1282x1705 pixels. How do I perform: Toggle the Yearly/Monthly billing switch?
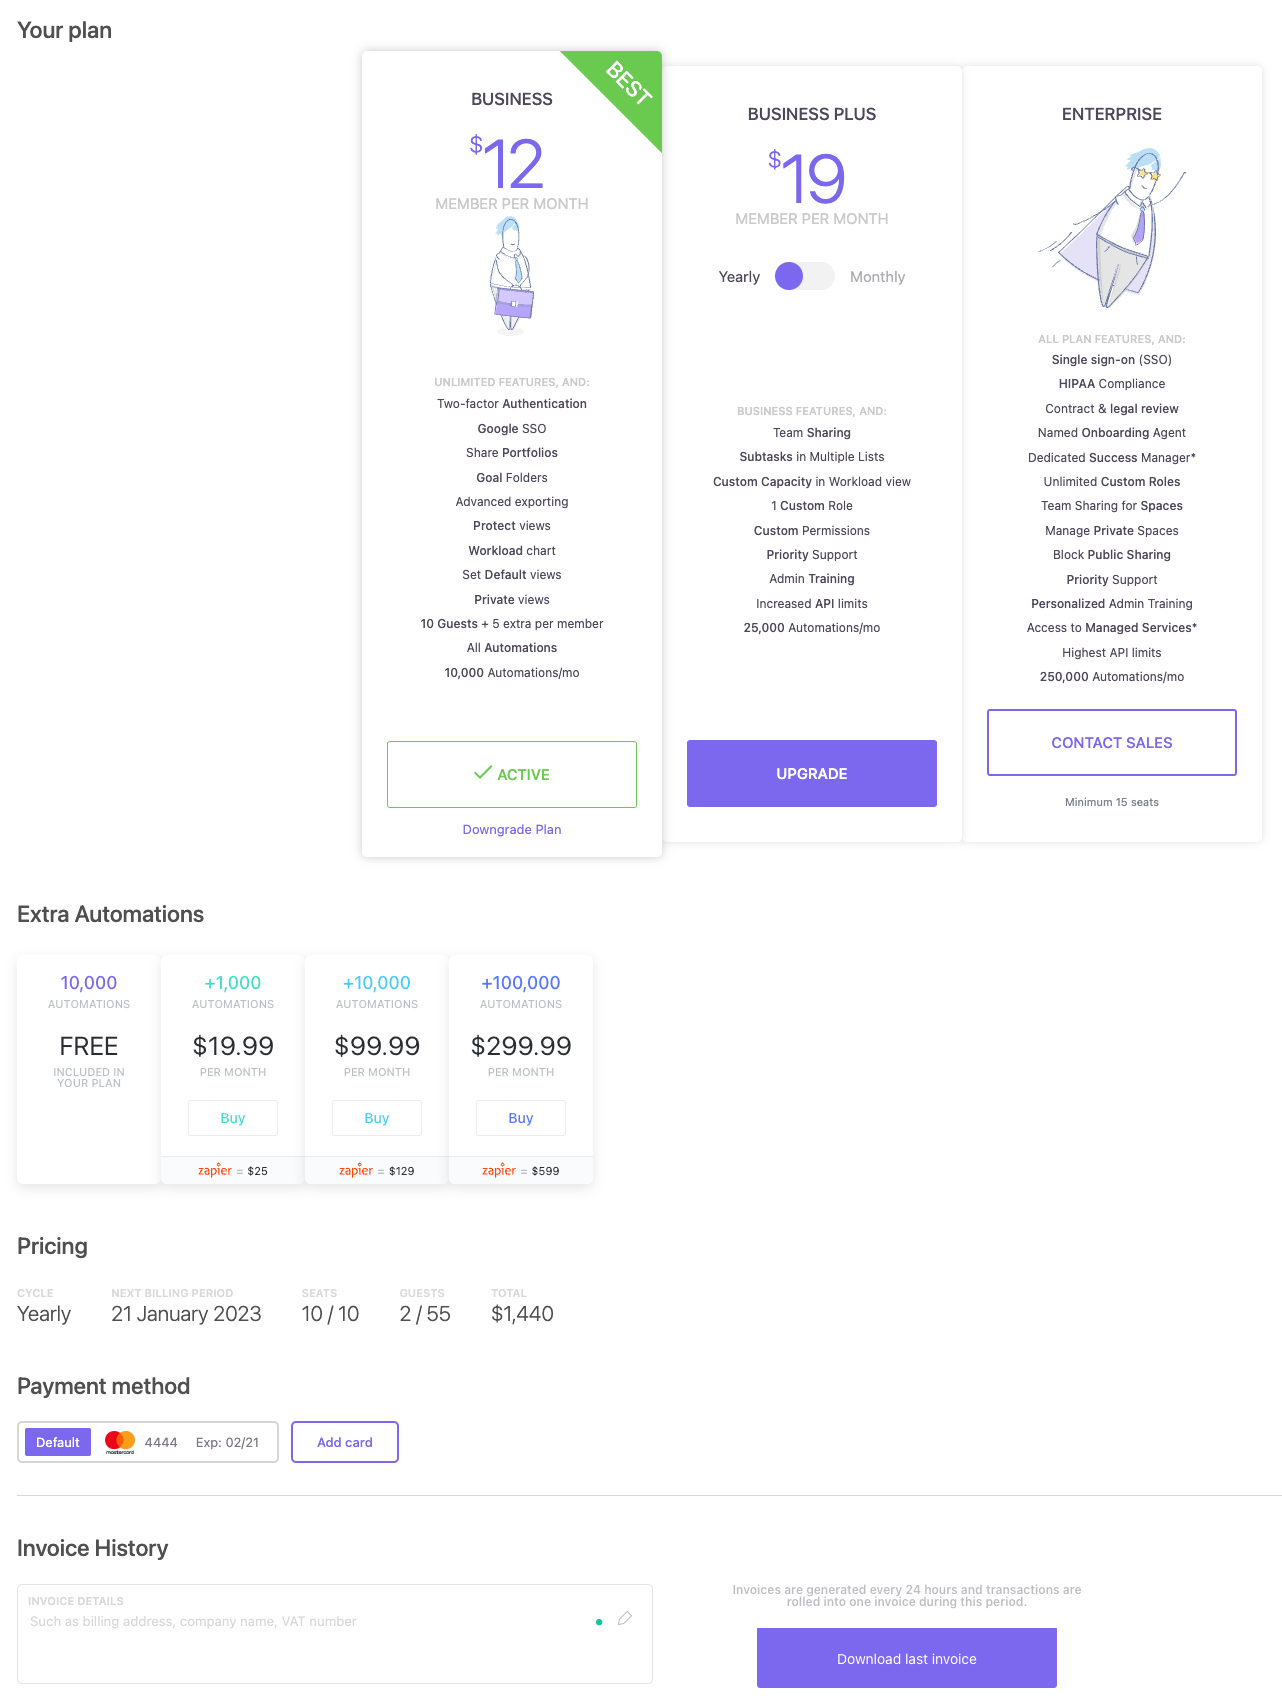[804, 277]
